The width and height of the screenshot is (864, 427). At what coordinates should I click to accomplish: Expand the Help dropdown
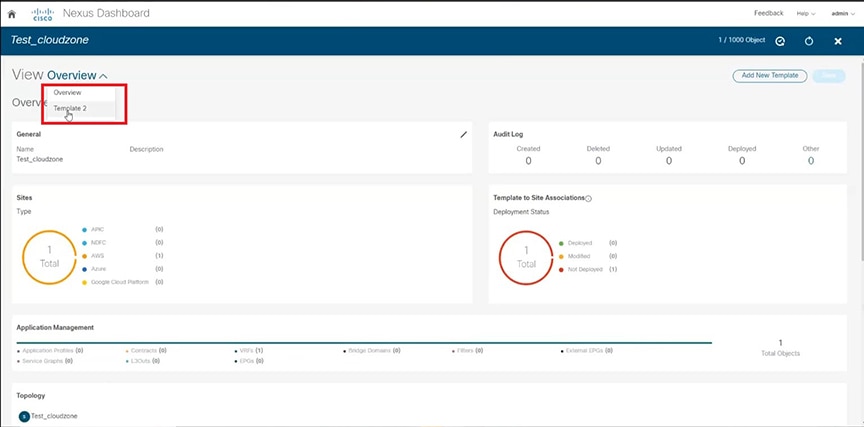click(806, 14)
